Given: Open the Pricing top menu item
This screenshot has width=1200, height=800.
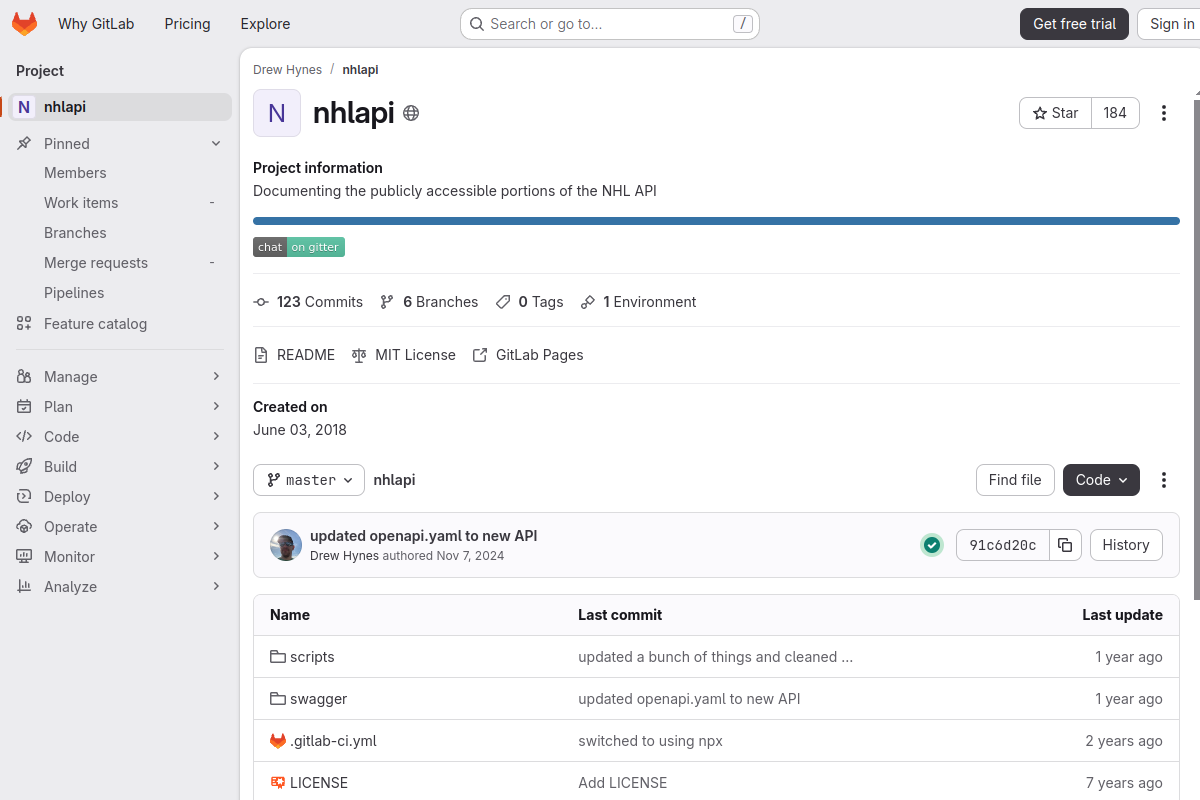Looking at the screenshot, I should point(187,24).
